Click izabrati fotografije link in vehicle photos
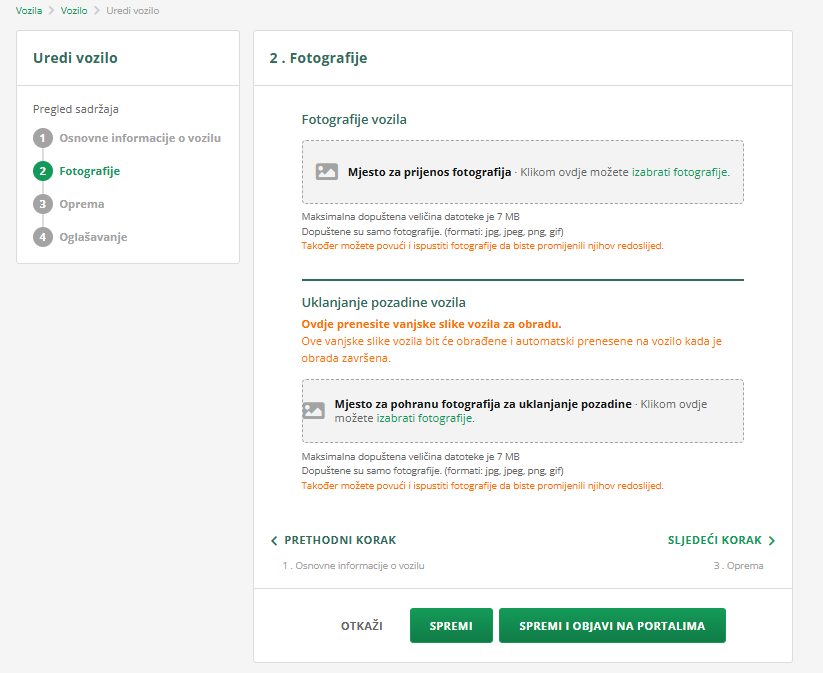 click(680, 172)
